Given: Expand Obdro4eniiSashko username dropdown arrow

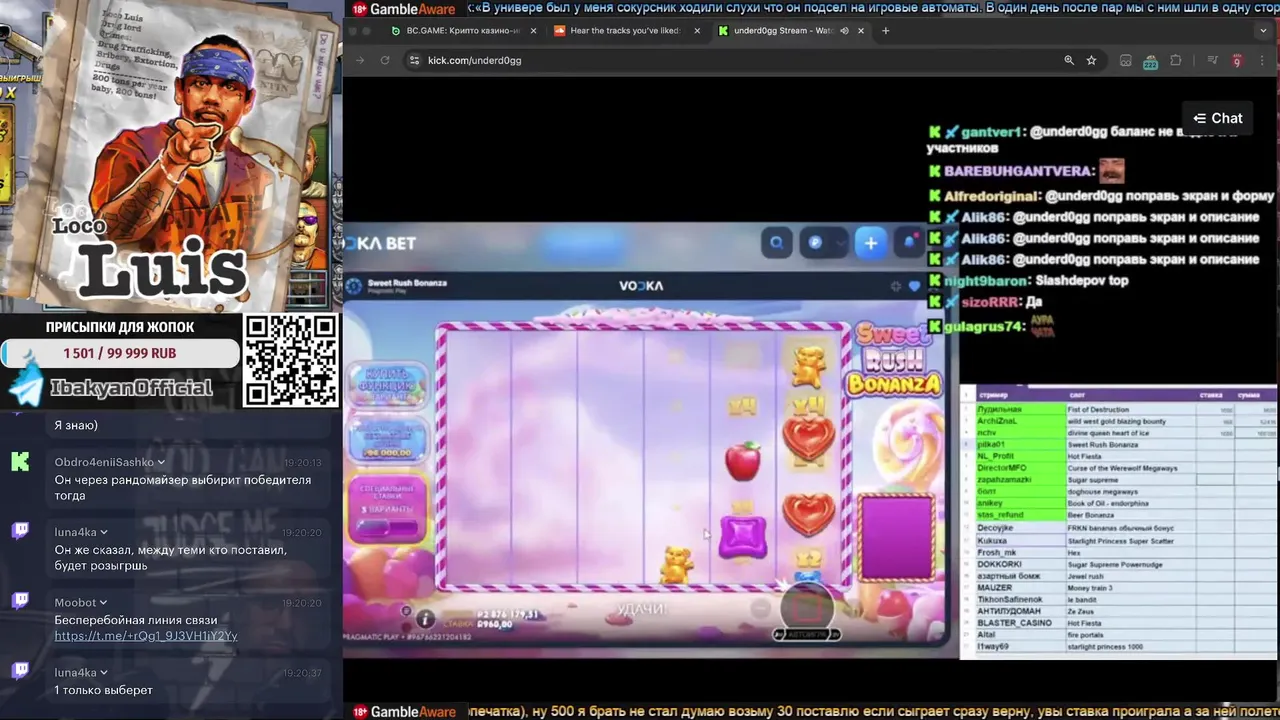Looking at the screenshot, I should click(161, 463).
